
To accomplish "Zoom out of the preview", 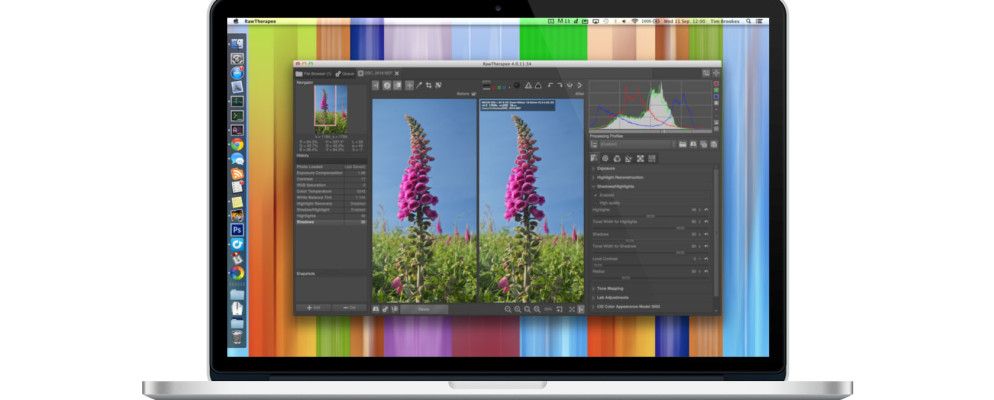I will click(x=508, y=309).
